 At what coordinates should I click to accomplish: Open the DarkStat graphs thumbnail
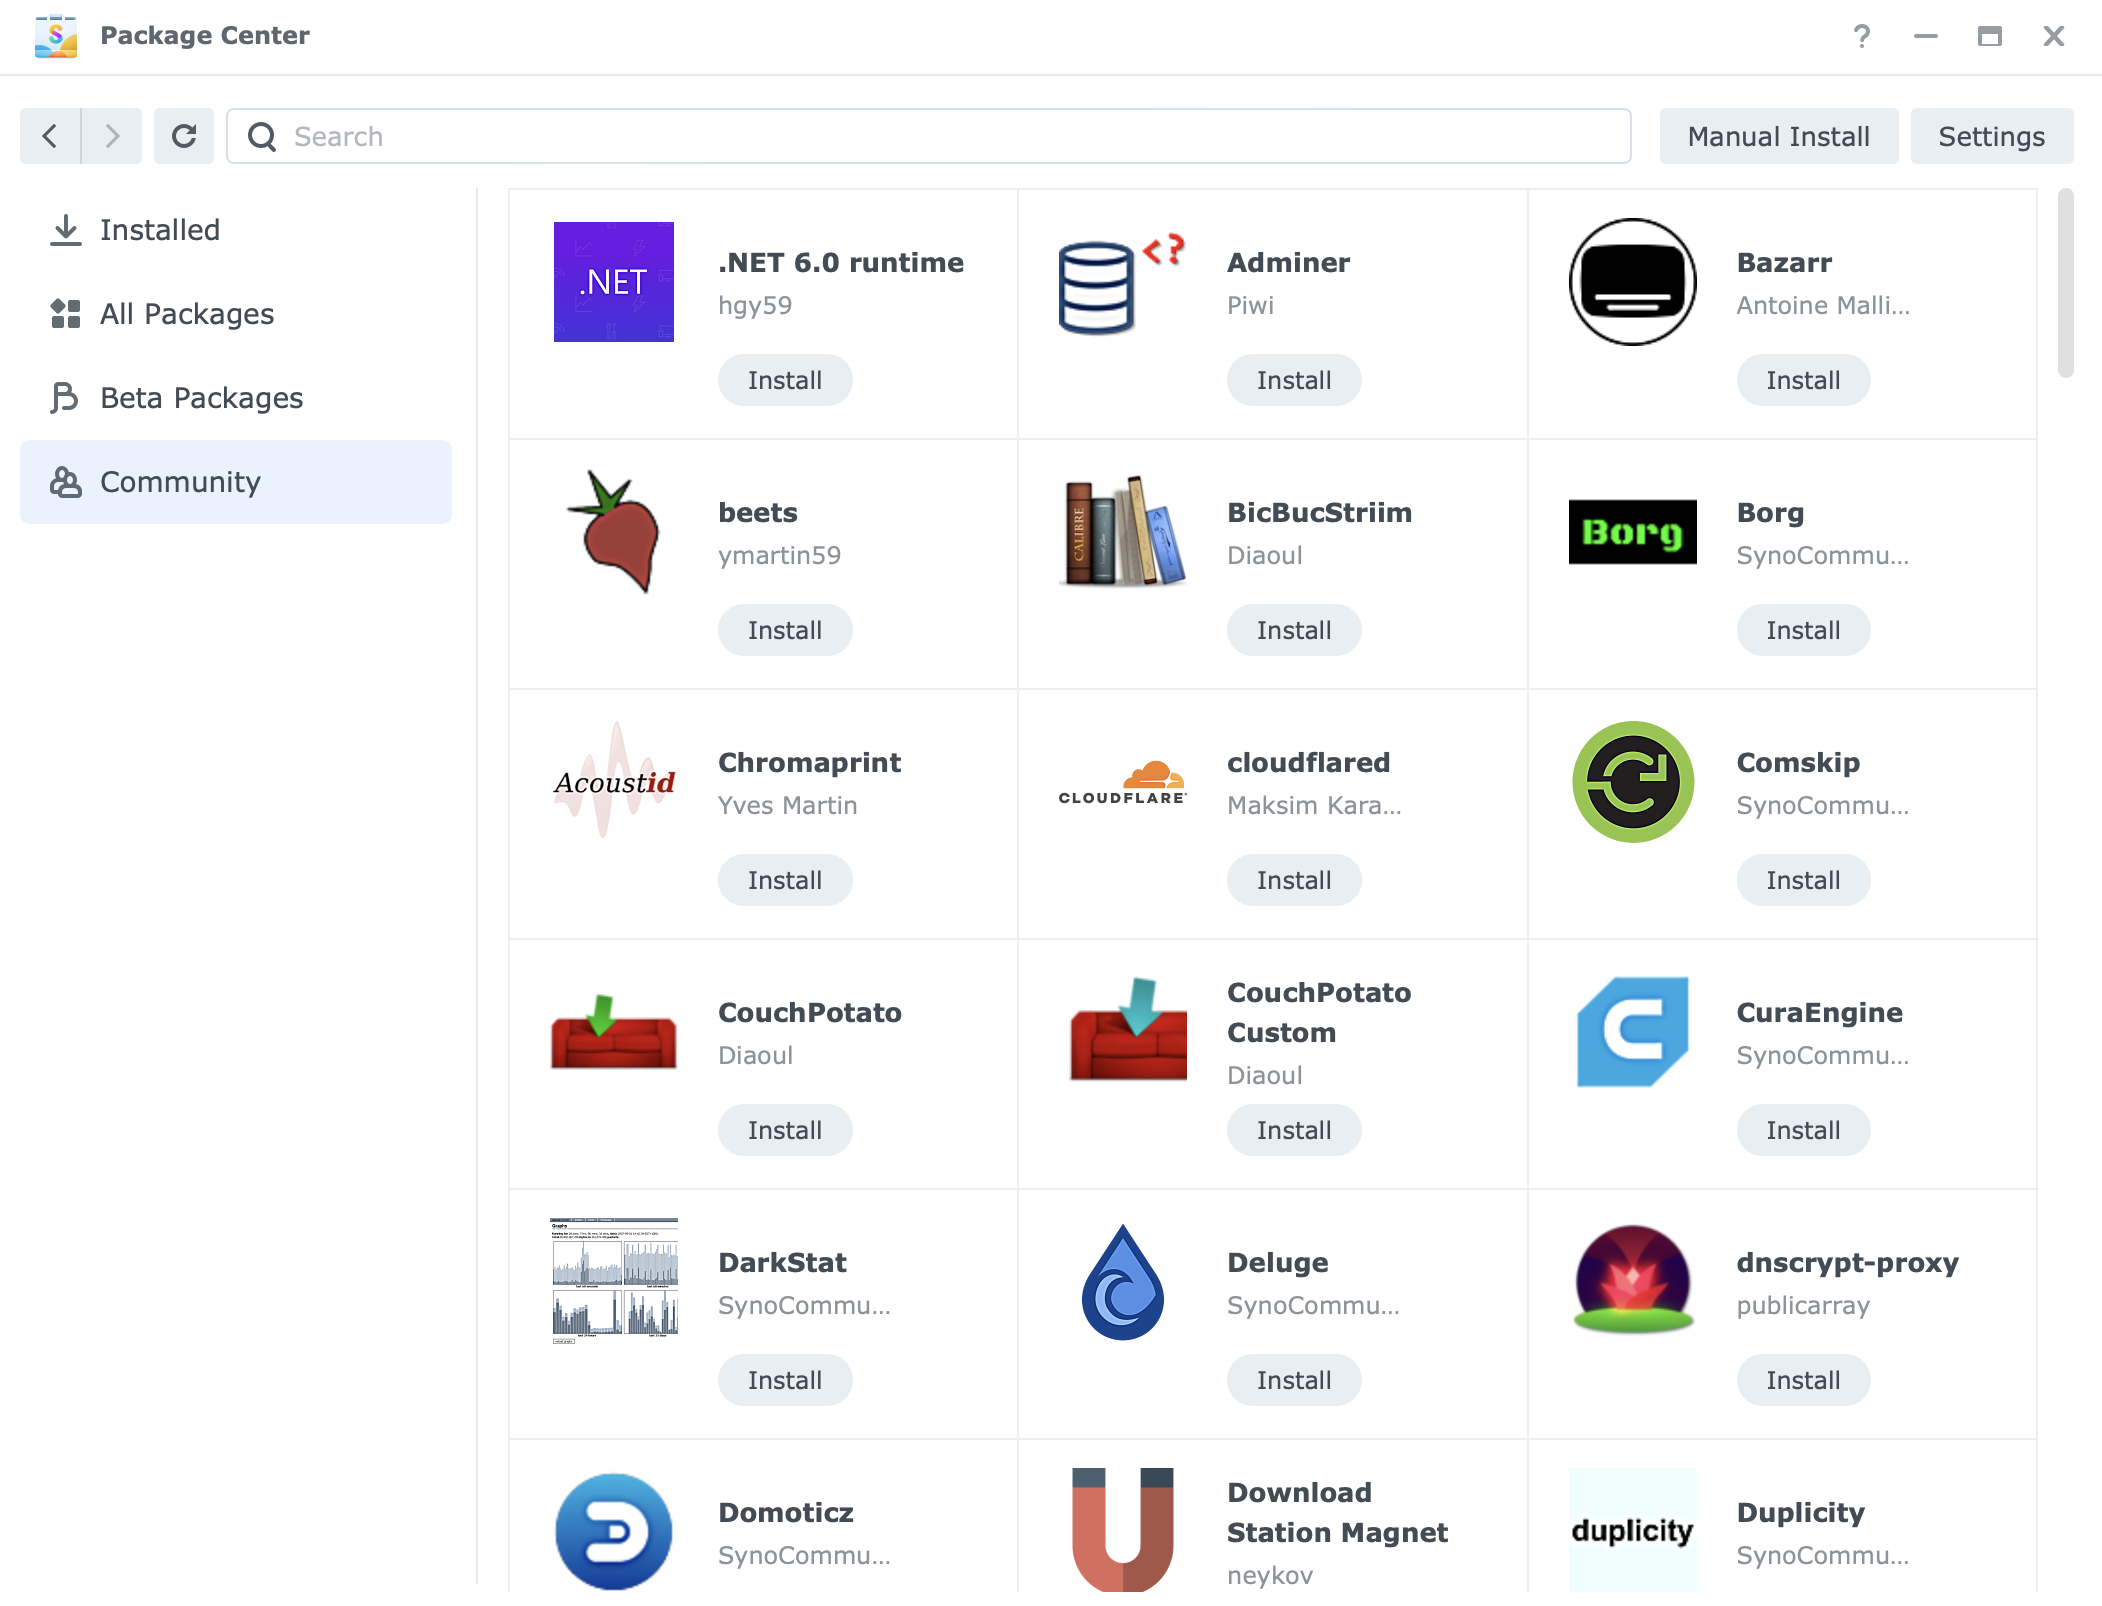click(x=613, y=1280)
